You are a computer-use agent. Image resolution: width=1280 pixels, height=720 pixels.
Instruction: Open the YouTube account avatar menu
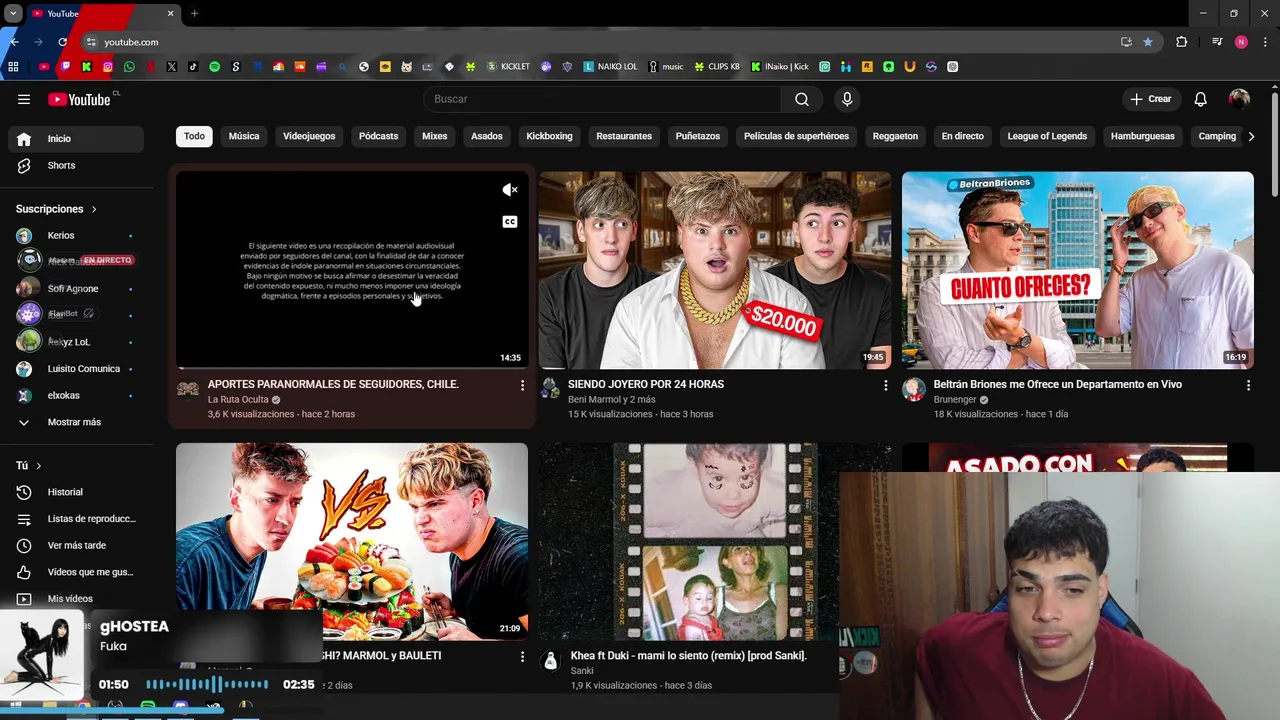[1239, 99]
